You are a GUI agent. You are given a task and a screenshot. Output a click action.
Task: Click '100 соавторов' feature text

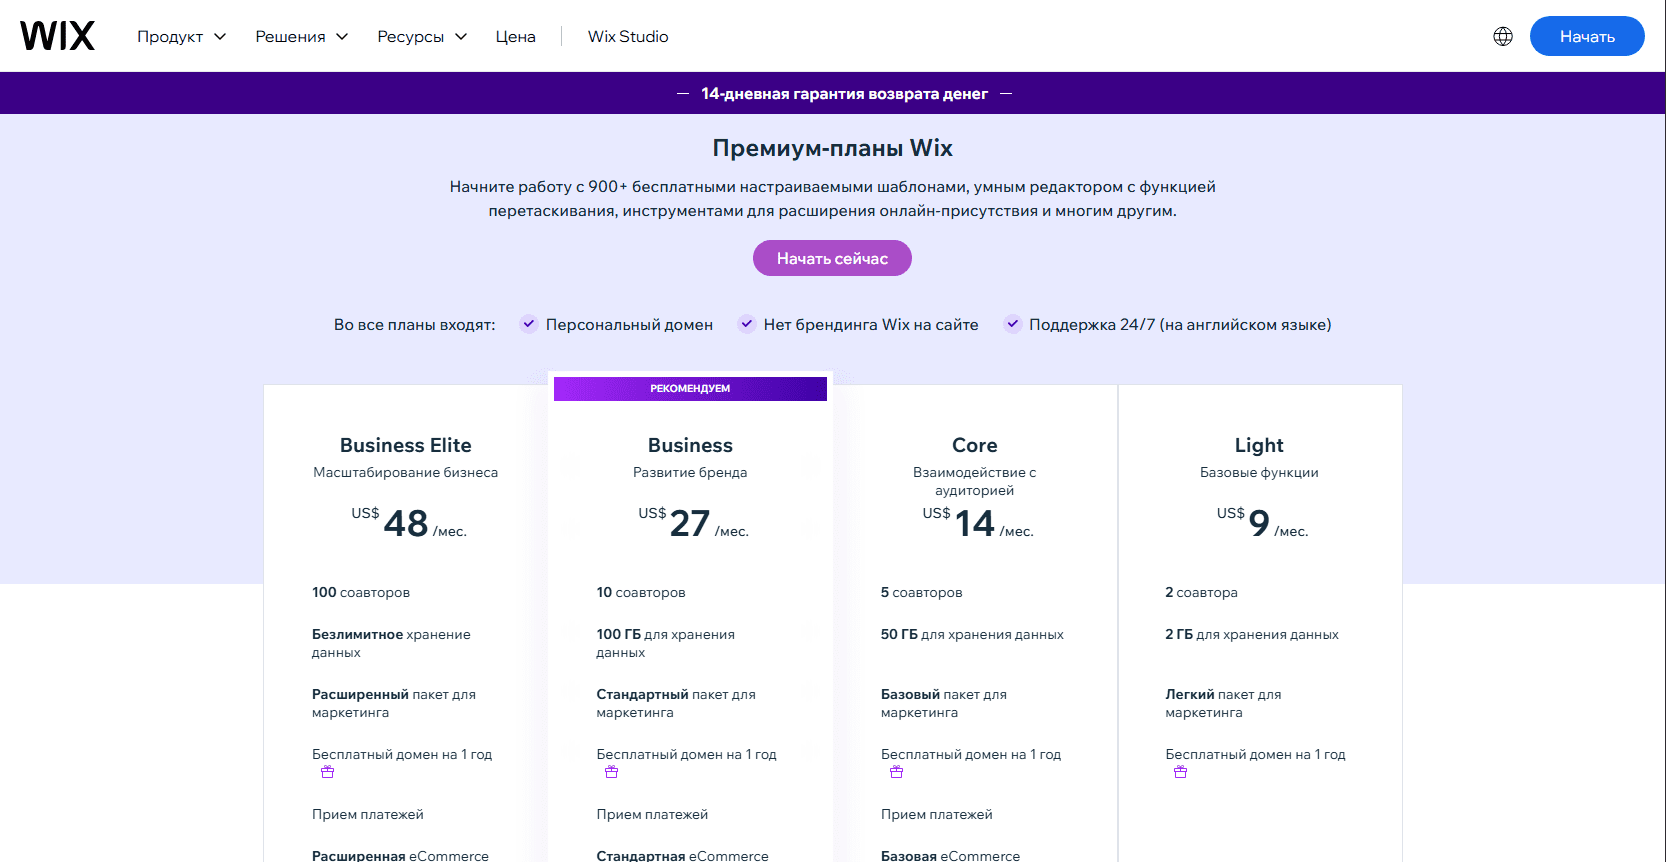point(361,592)
